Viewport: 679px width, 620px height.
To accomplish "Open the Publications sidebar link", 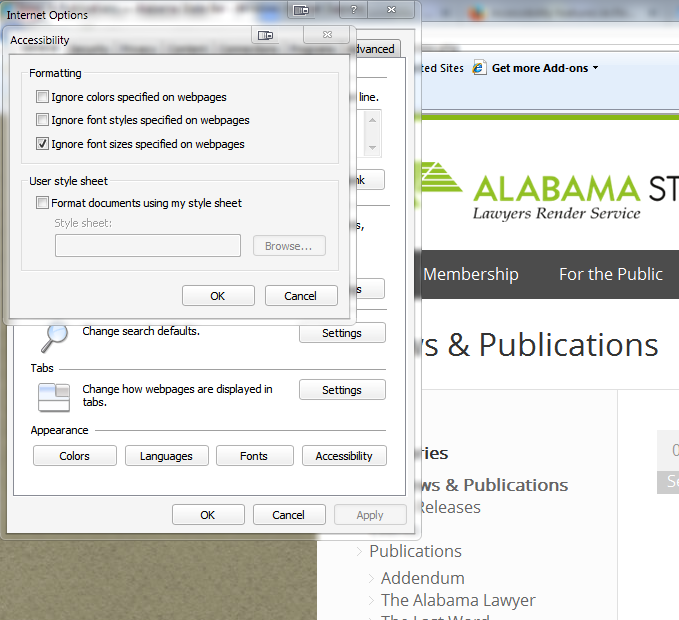I will 415,551.
